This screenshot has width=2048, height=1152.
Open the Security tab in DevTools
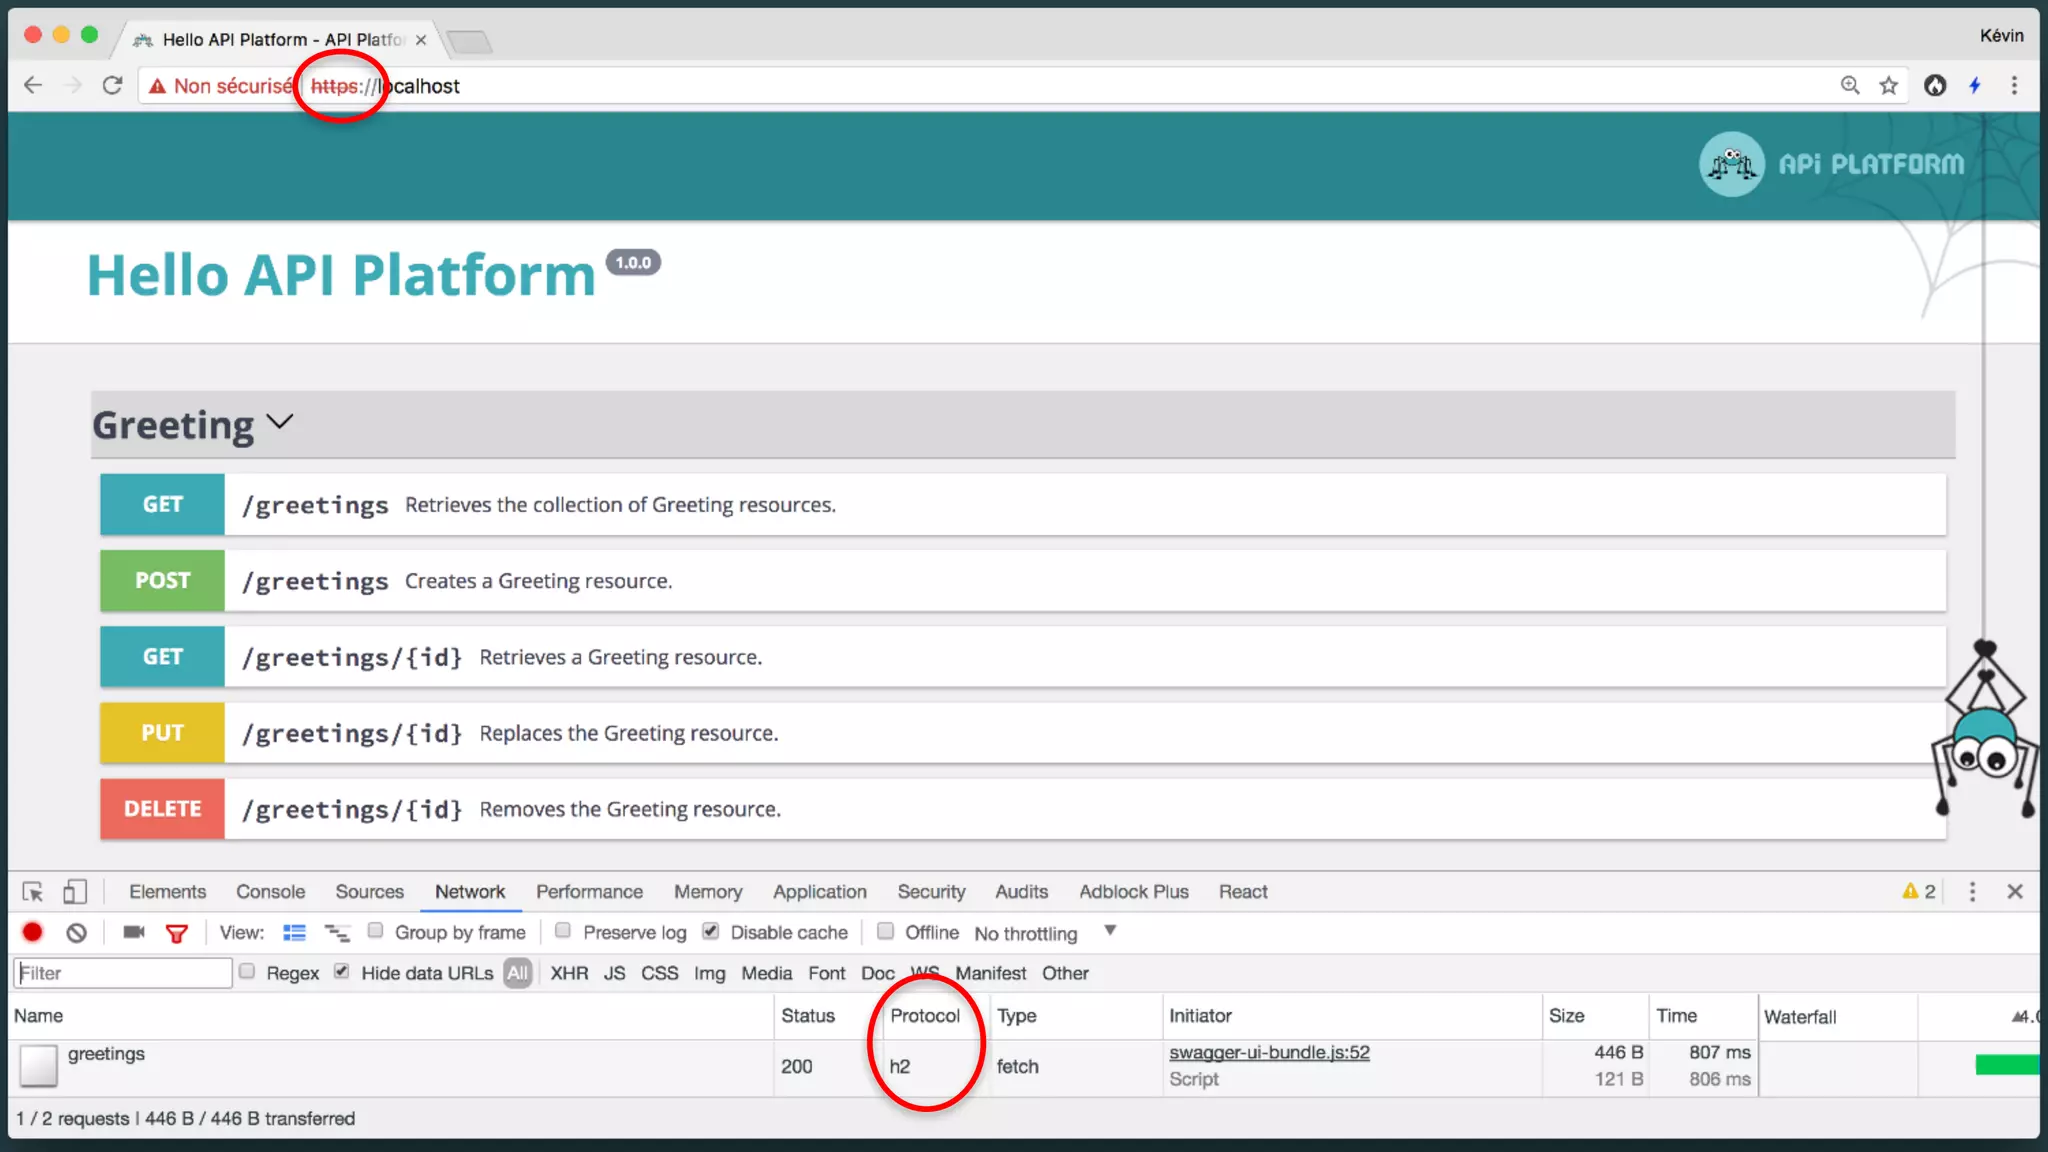click(930, 891)
